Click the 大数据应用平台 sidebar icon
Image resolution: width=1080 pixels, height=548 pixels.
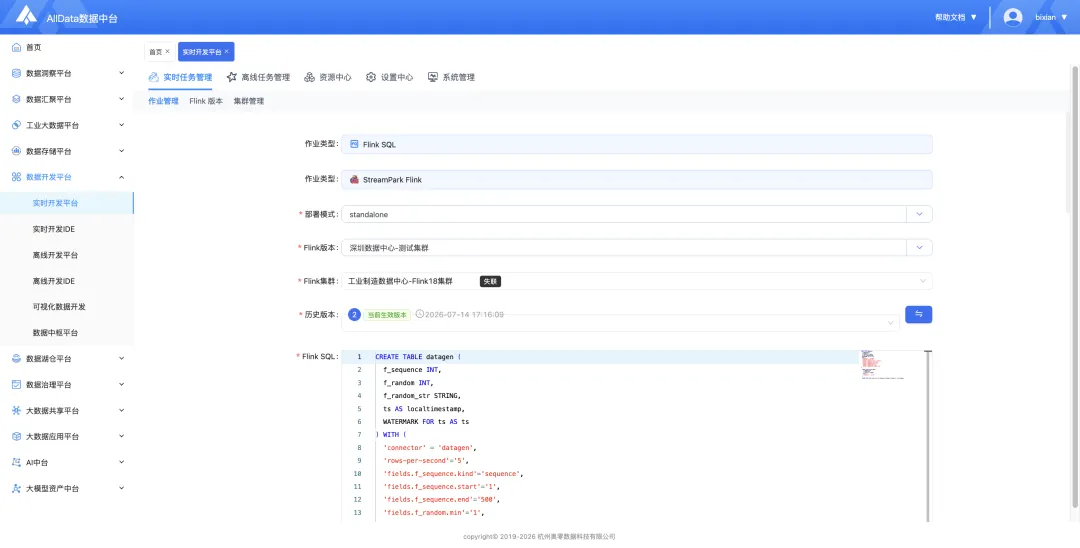(17, 436)
